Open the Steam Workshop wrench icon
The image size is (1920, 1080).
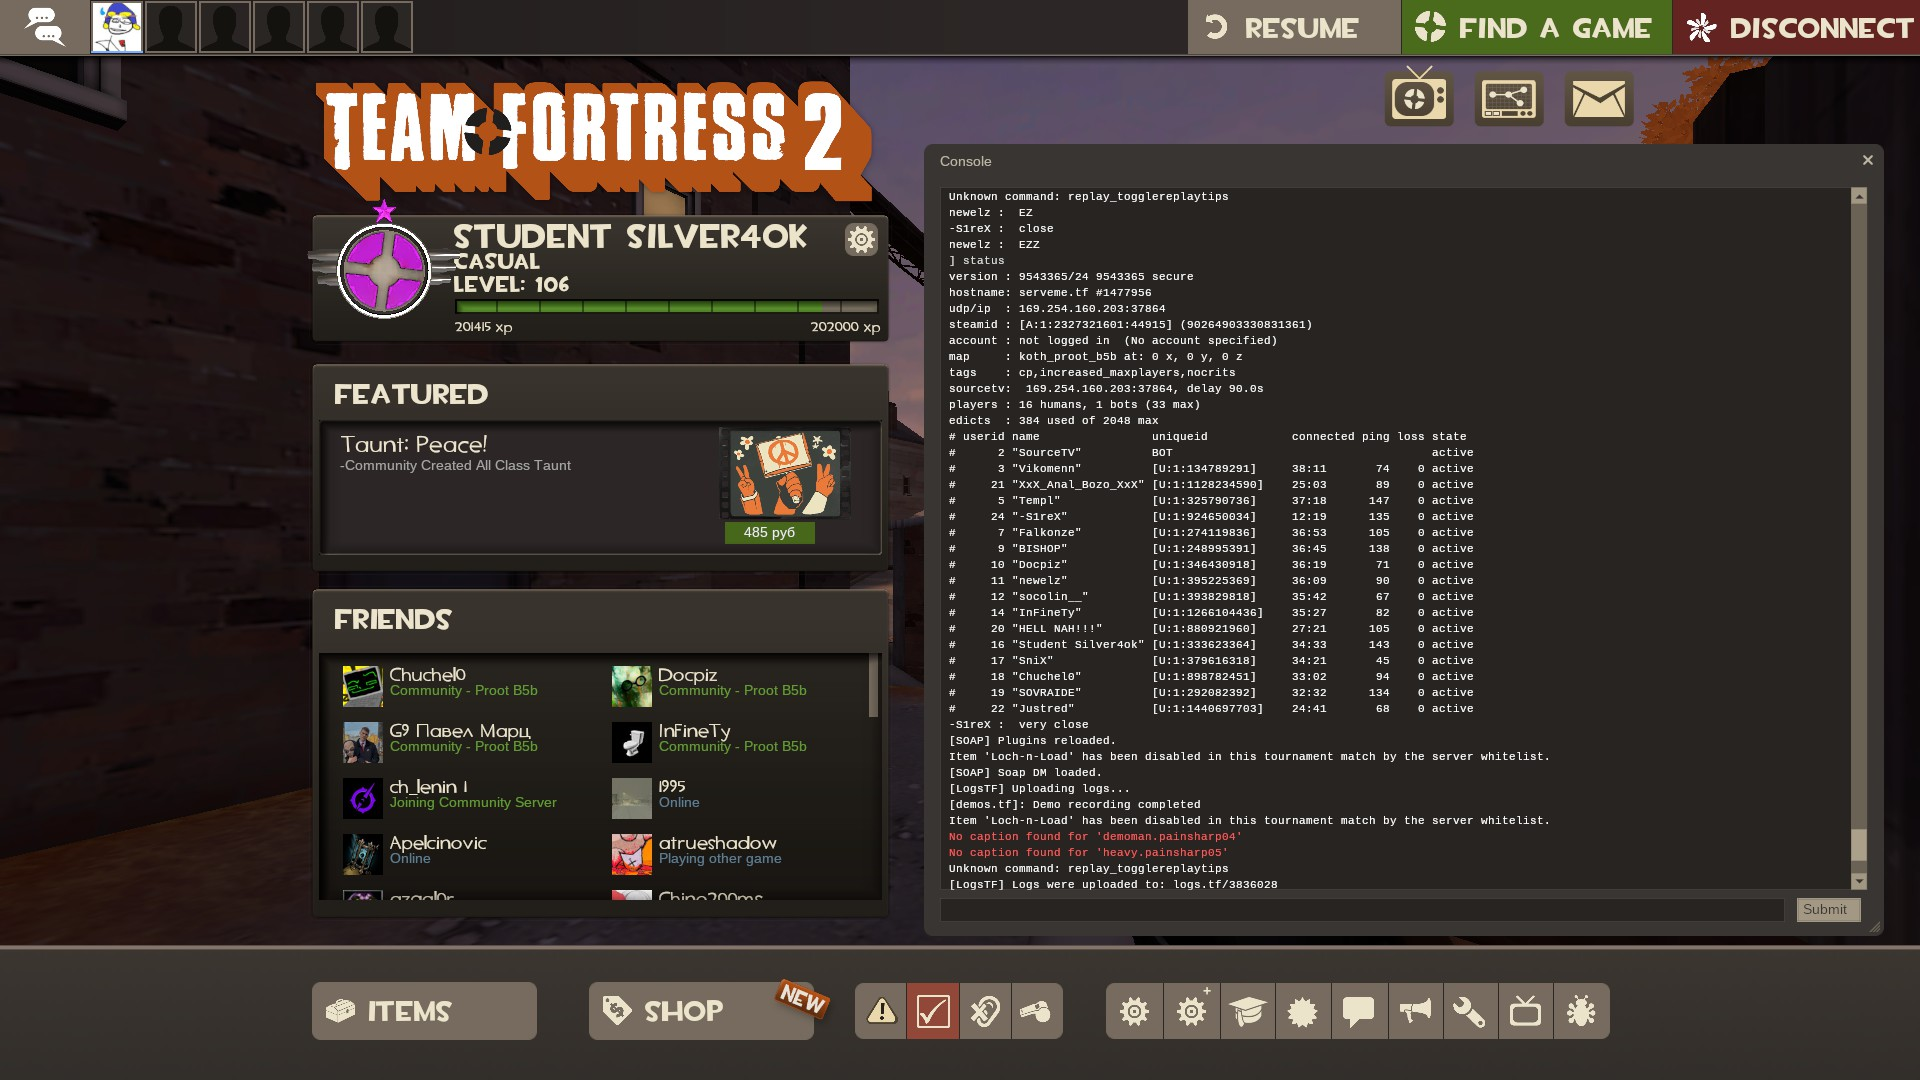[1469, 1011]
